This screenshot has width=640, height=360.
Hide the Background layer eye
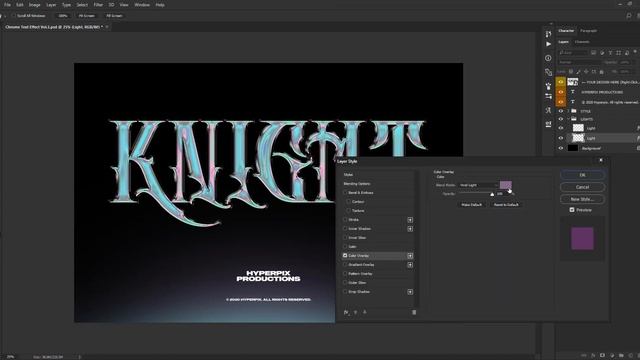[x=560, y=148]
